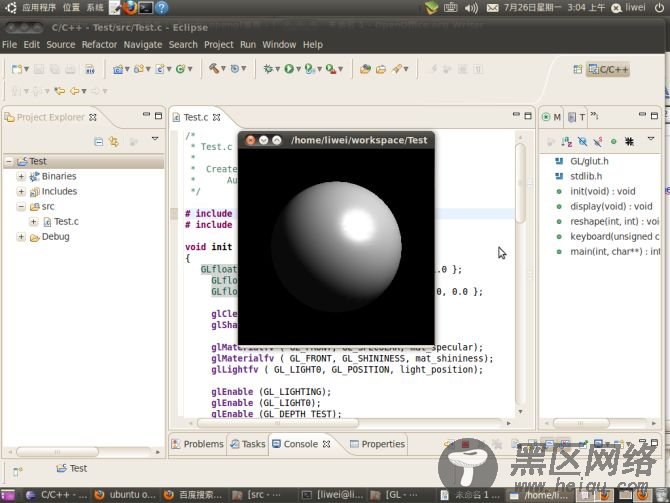Open the Run dropdown arrow
The image size is (670, 503).
coord(298,69)
